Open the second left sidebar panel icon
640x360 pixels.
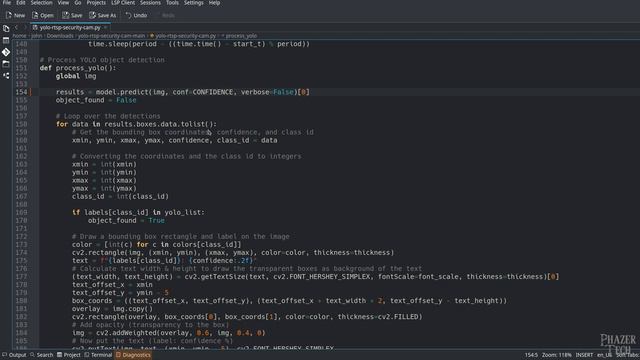[x=6, y=40]
